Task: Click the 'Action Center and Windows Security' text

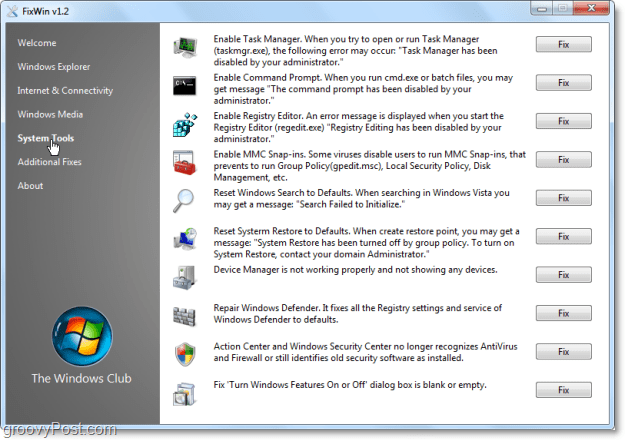Action: click(366, 352)
